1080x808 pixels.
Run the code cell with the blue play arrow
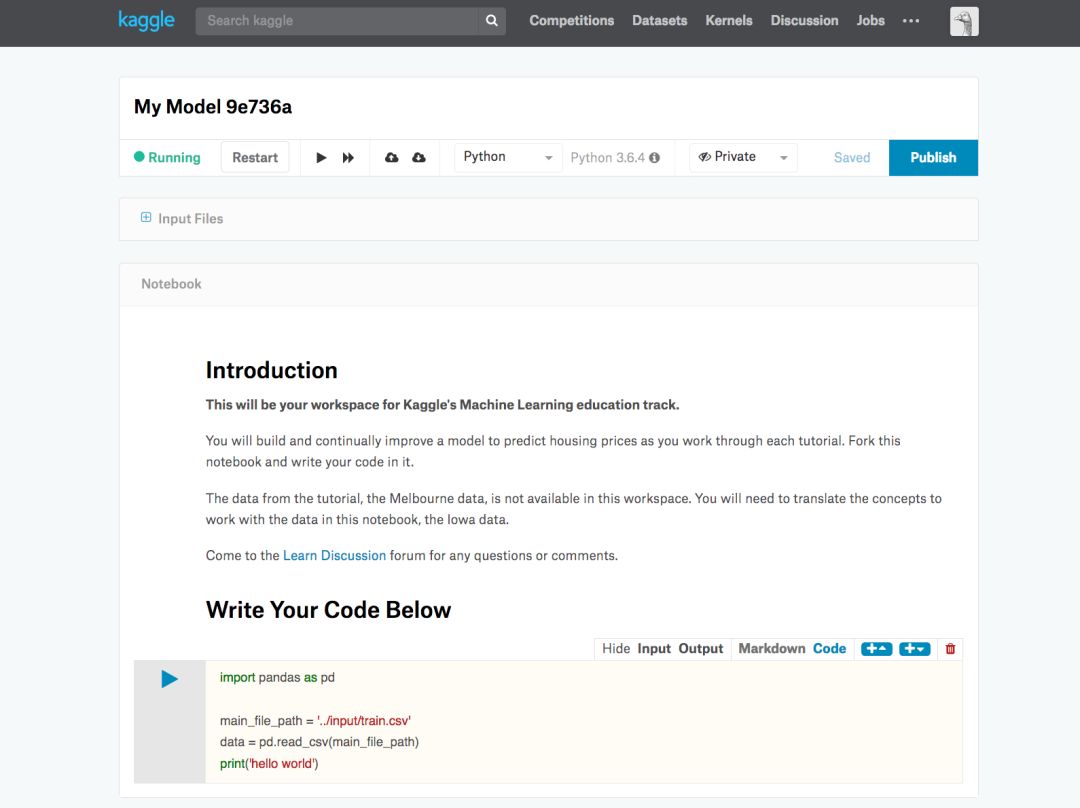pos(169,680)
